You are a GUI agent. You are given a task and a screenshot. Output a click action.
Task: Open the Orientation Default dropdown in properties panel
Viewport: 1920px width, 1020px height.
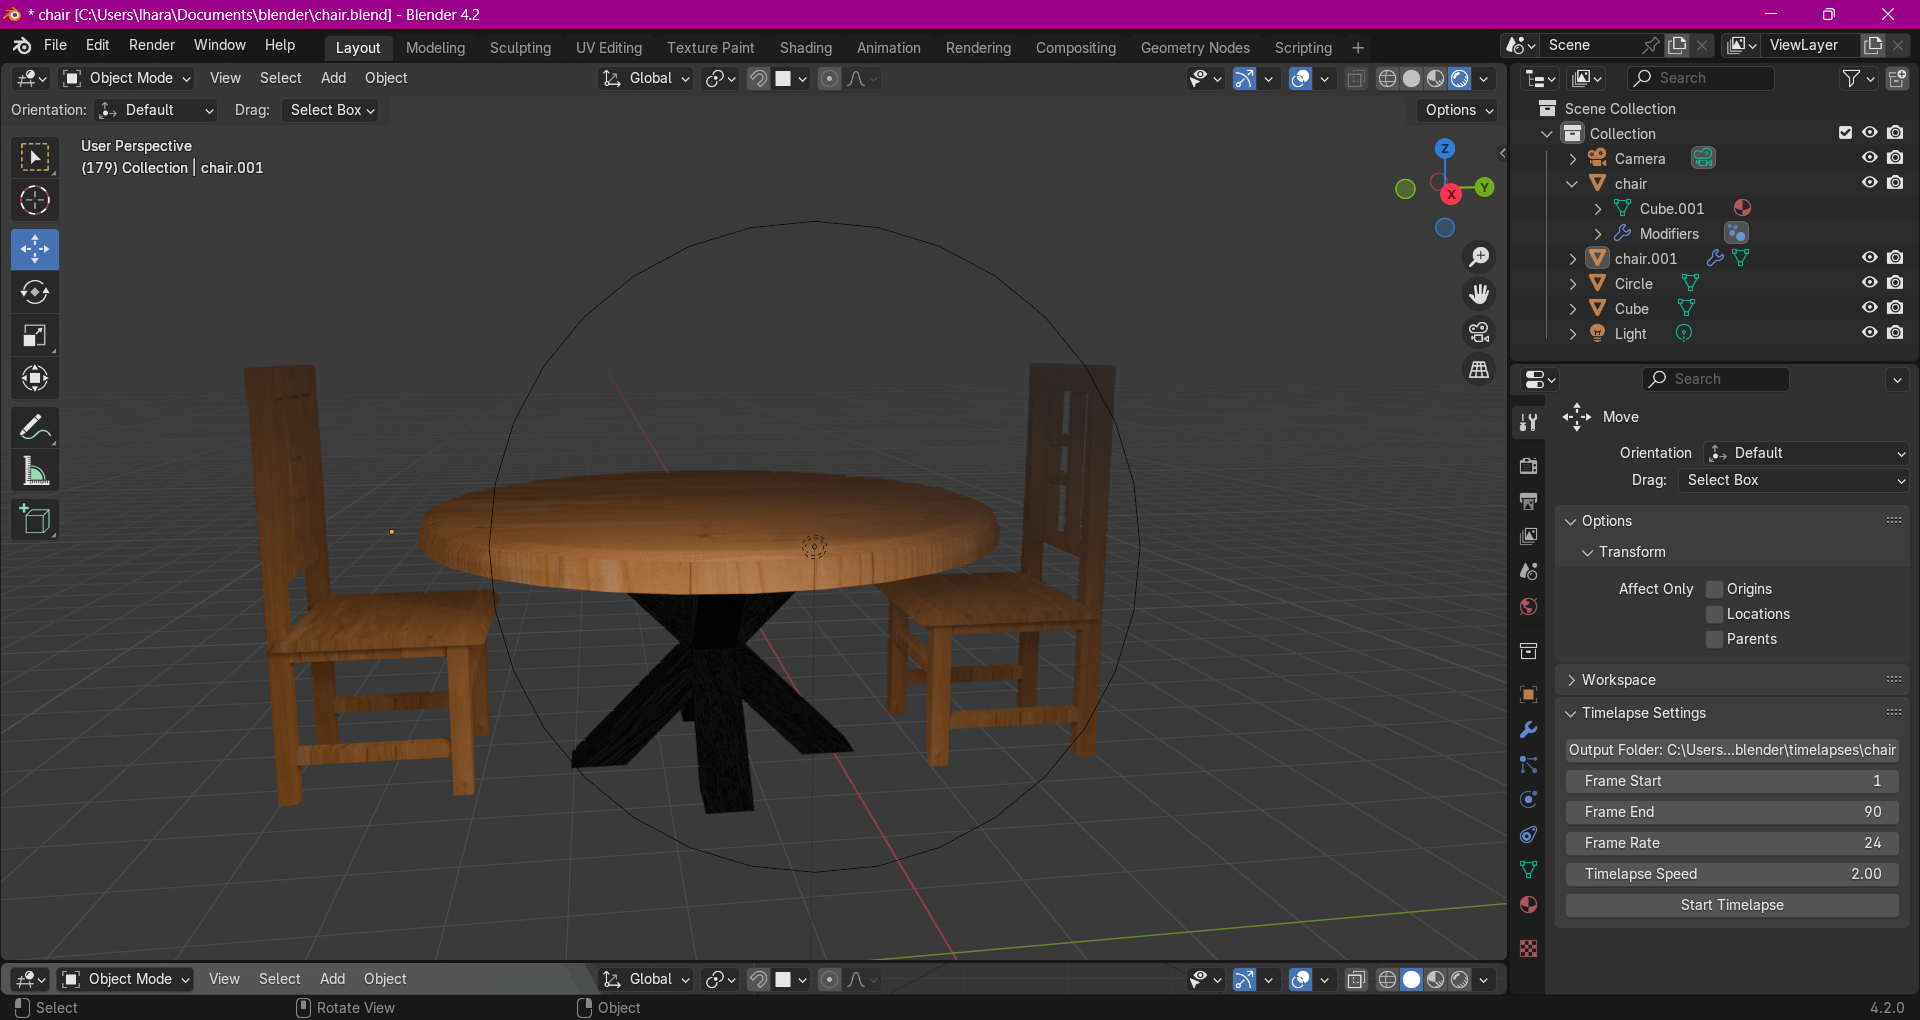click(1806, 453)
